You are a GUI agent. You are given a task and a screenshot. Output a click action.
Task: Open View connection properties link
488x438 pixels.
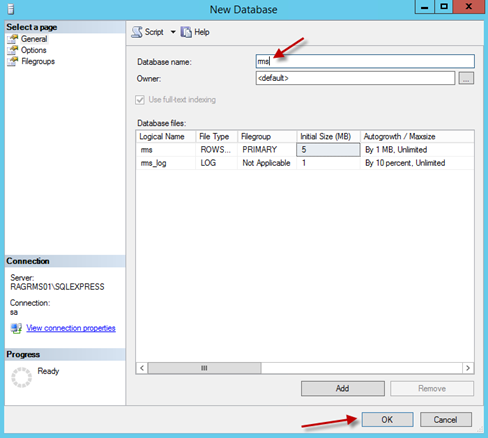(x=71, y=328)
